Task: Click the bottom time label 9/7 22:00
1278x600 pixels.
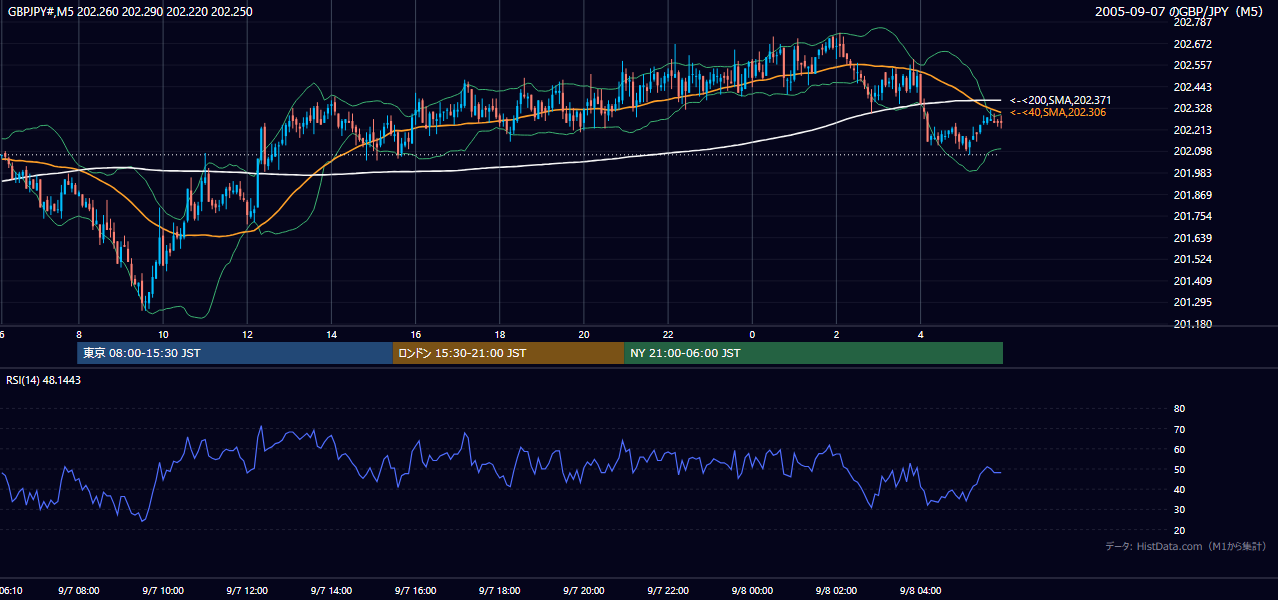Action: click(x=667, y=591)
